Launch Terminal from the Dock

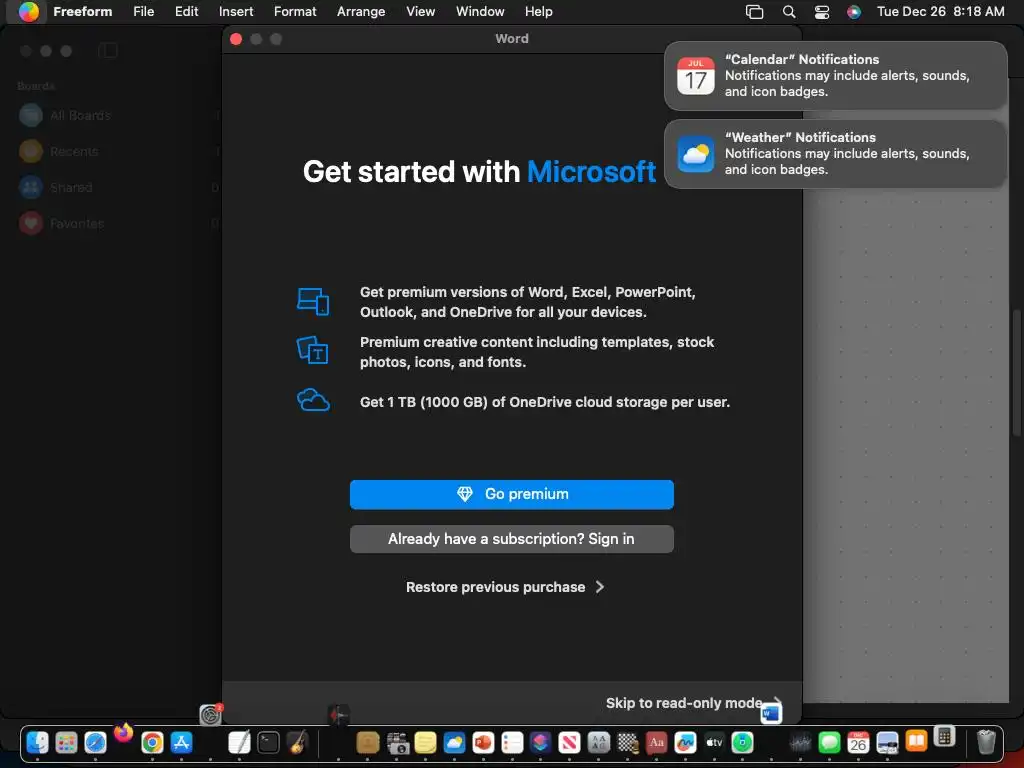coord(268,743)
